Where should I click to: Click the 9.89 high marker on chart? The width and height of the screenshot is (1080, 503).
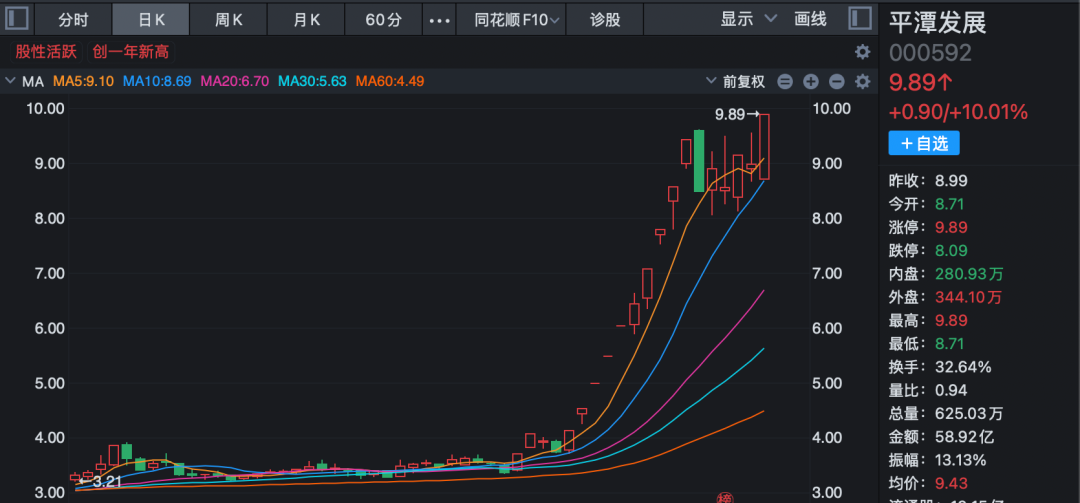pos(736,115)
